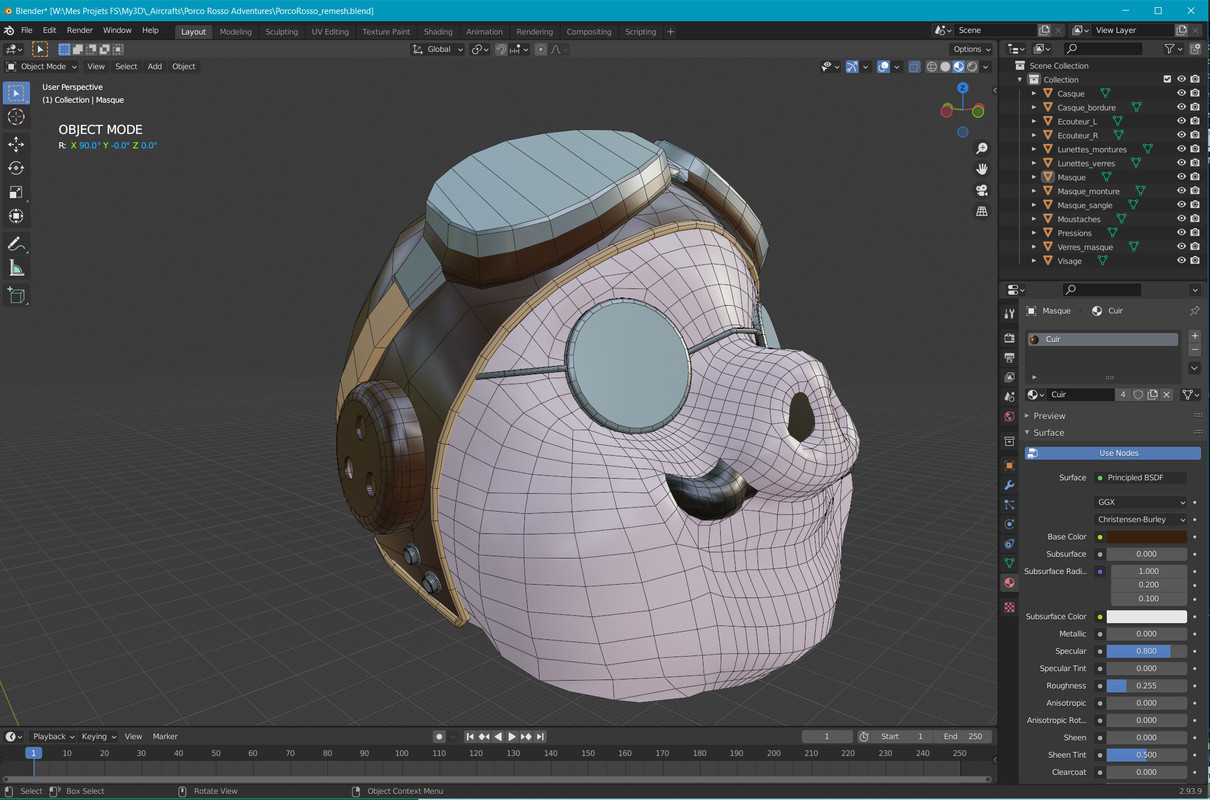Image resolution: width=1210 pixels, height=800 pixels.
Task: Activate the Scale tool
Action: 16,192
